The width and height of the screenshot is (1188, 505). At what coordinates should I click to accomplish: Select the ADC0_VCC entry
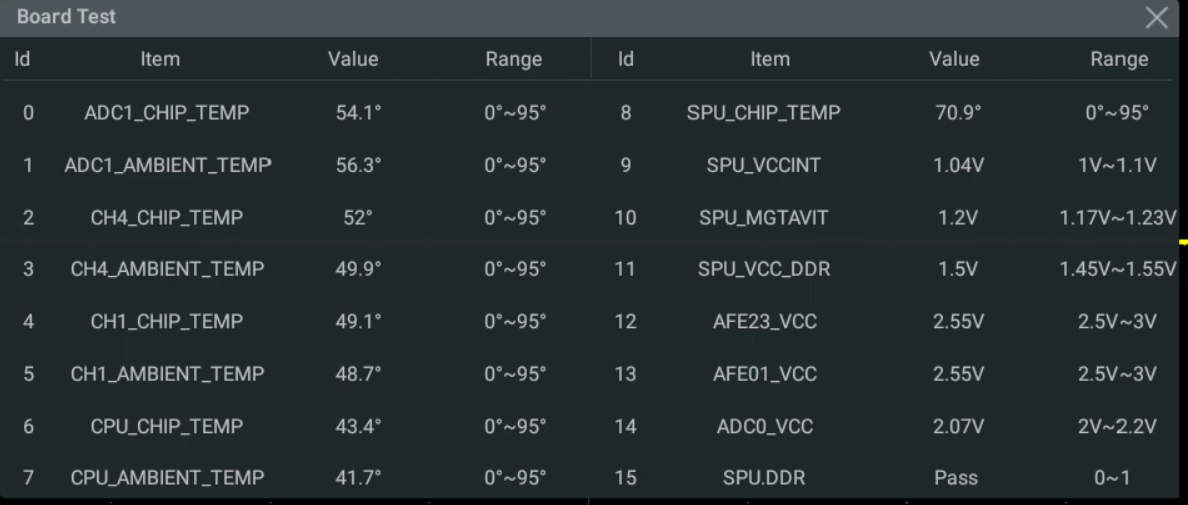(x=764, y=426)
